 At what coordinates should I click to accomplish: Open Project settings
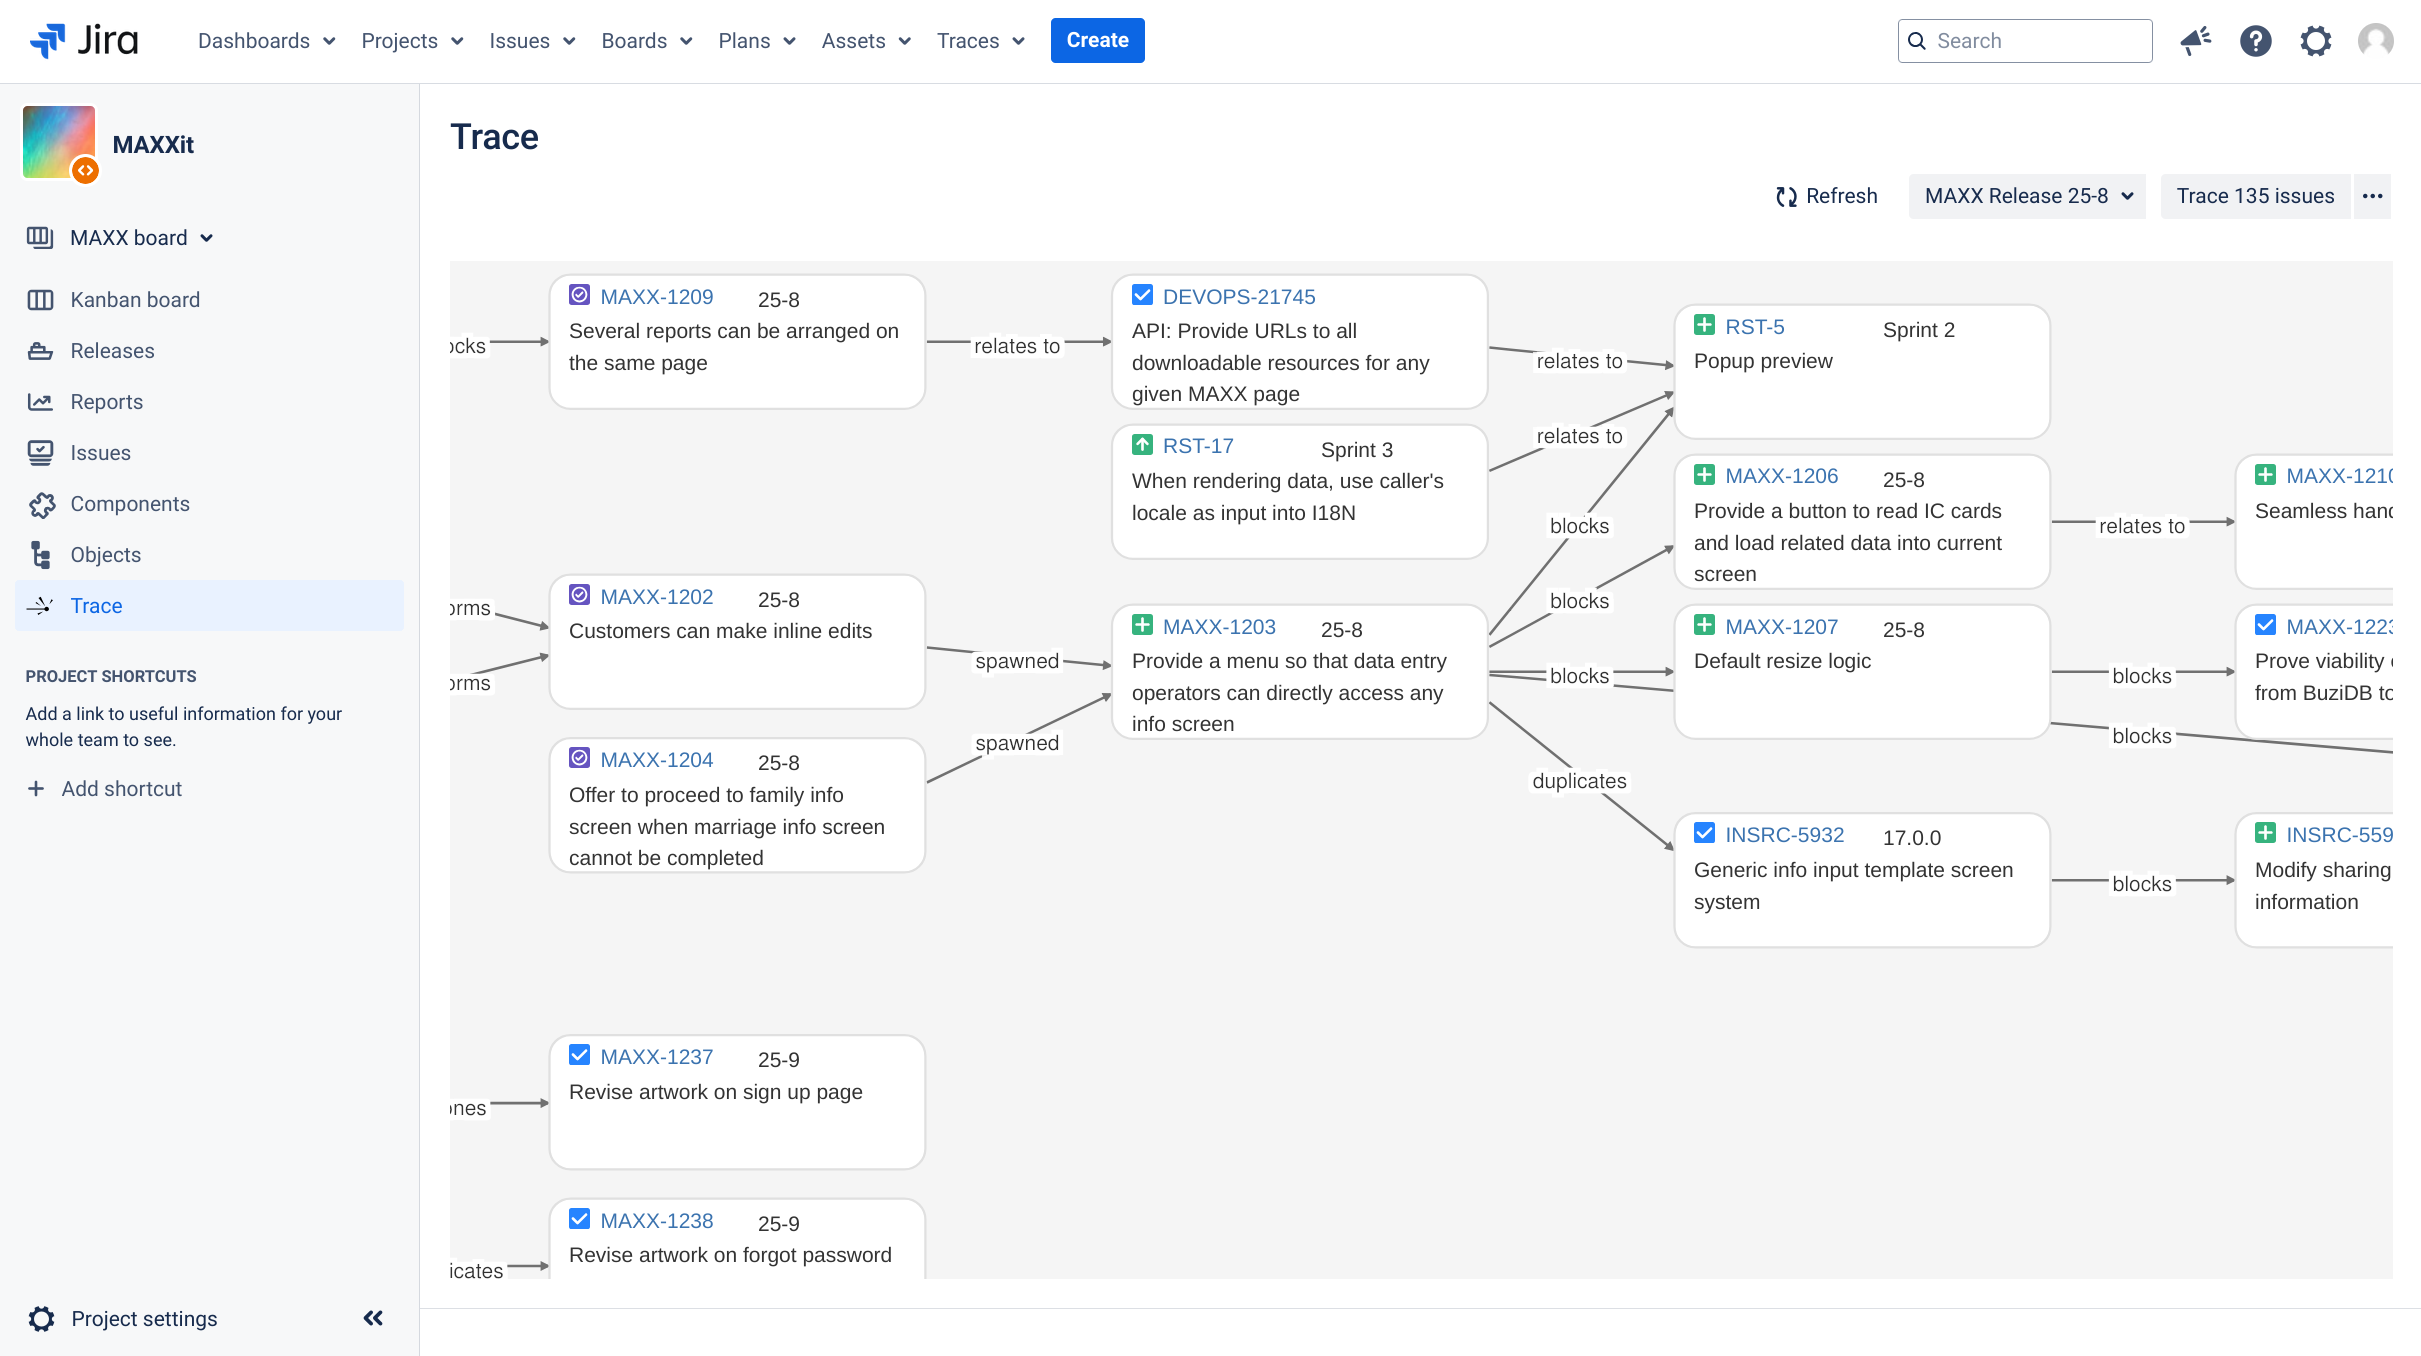pyautogui.click(x=144, y=1319)
